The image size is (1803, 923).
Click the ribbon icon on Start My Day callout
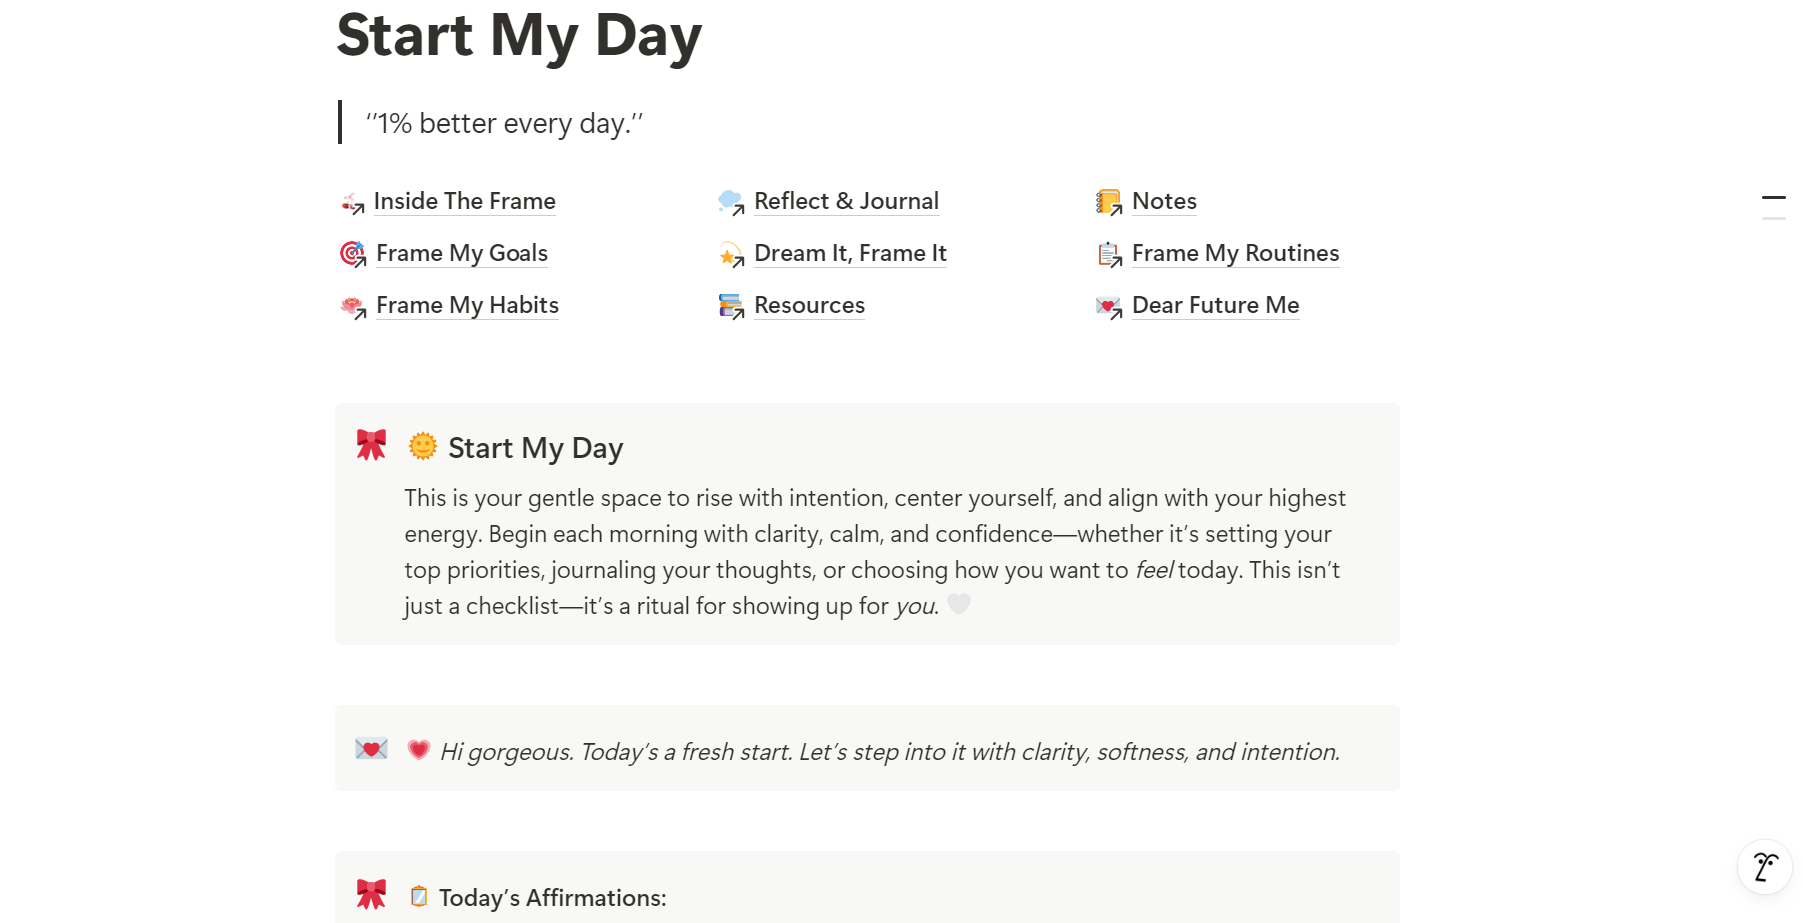point(371,445)
